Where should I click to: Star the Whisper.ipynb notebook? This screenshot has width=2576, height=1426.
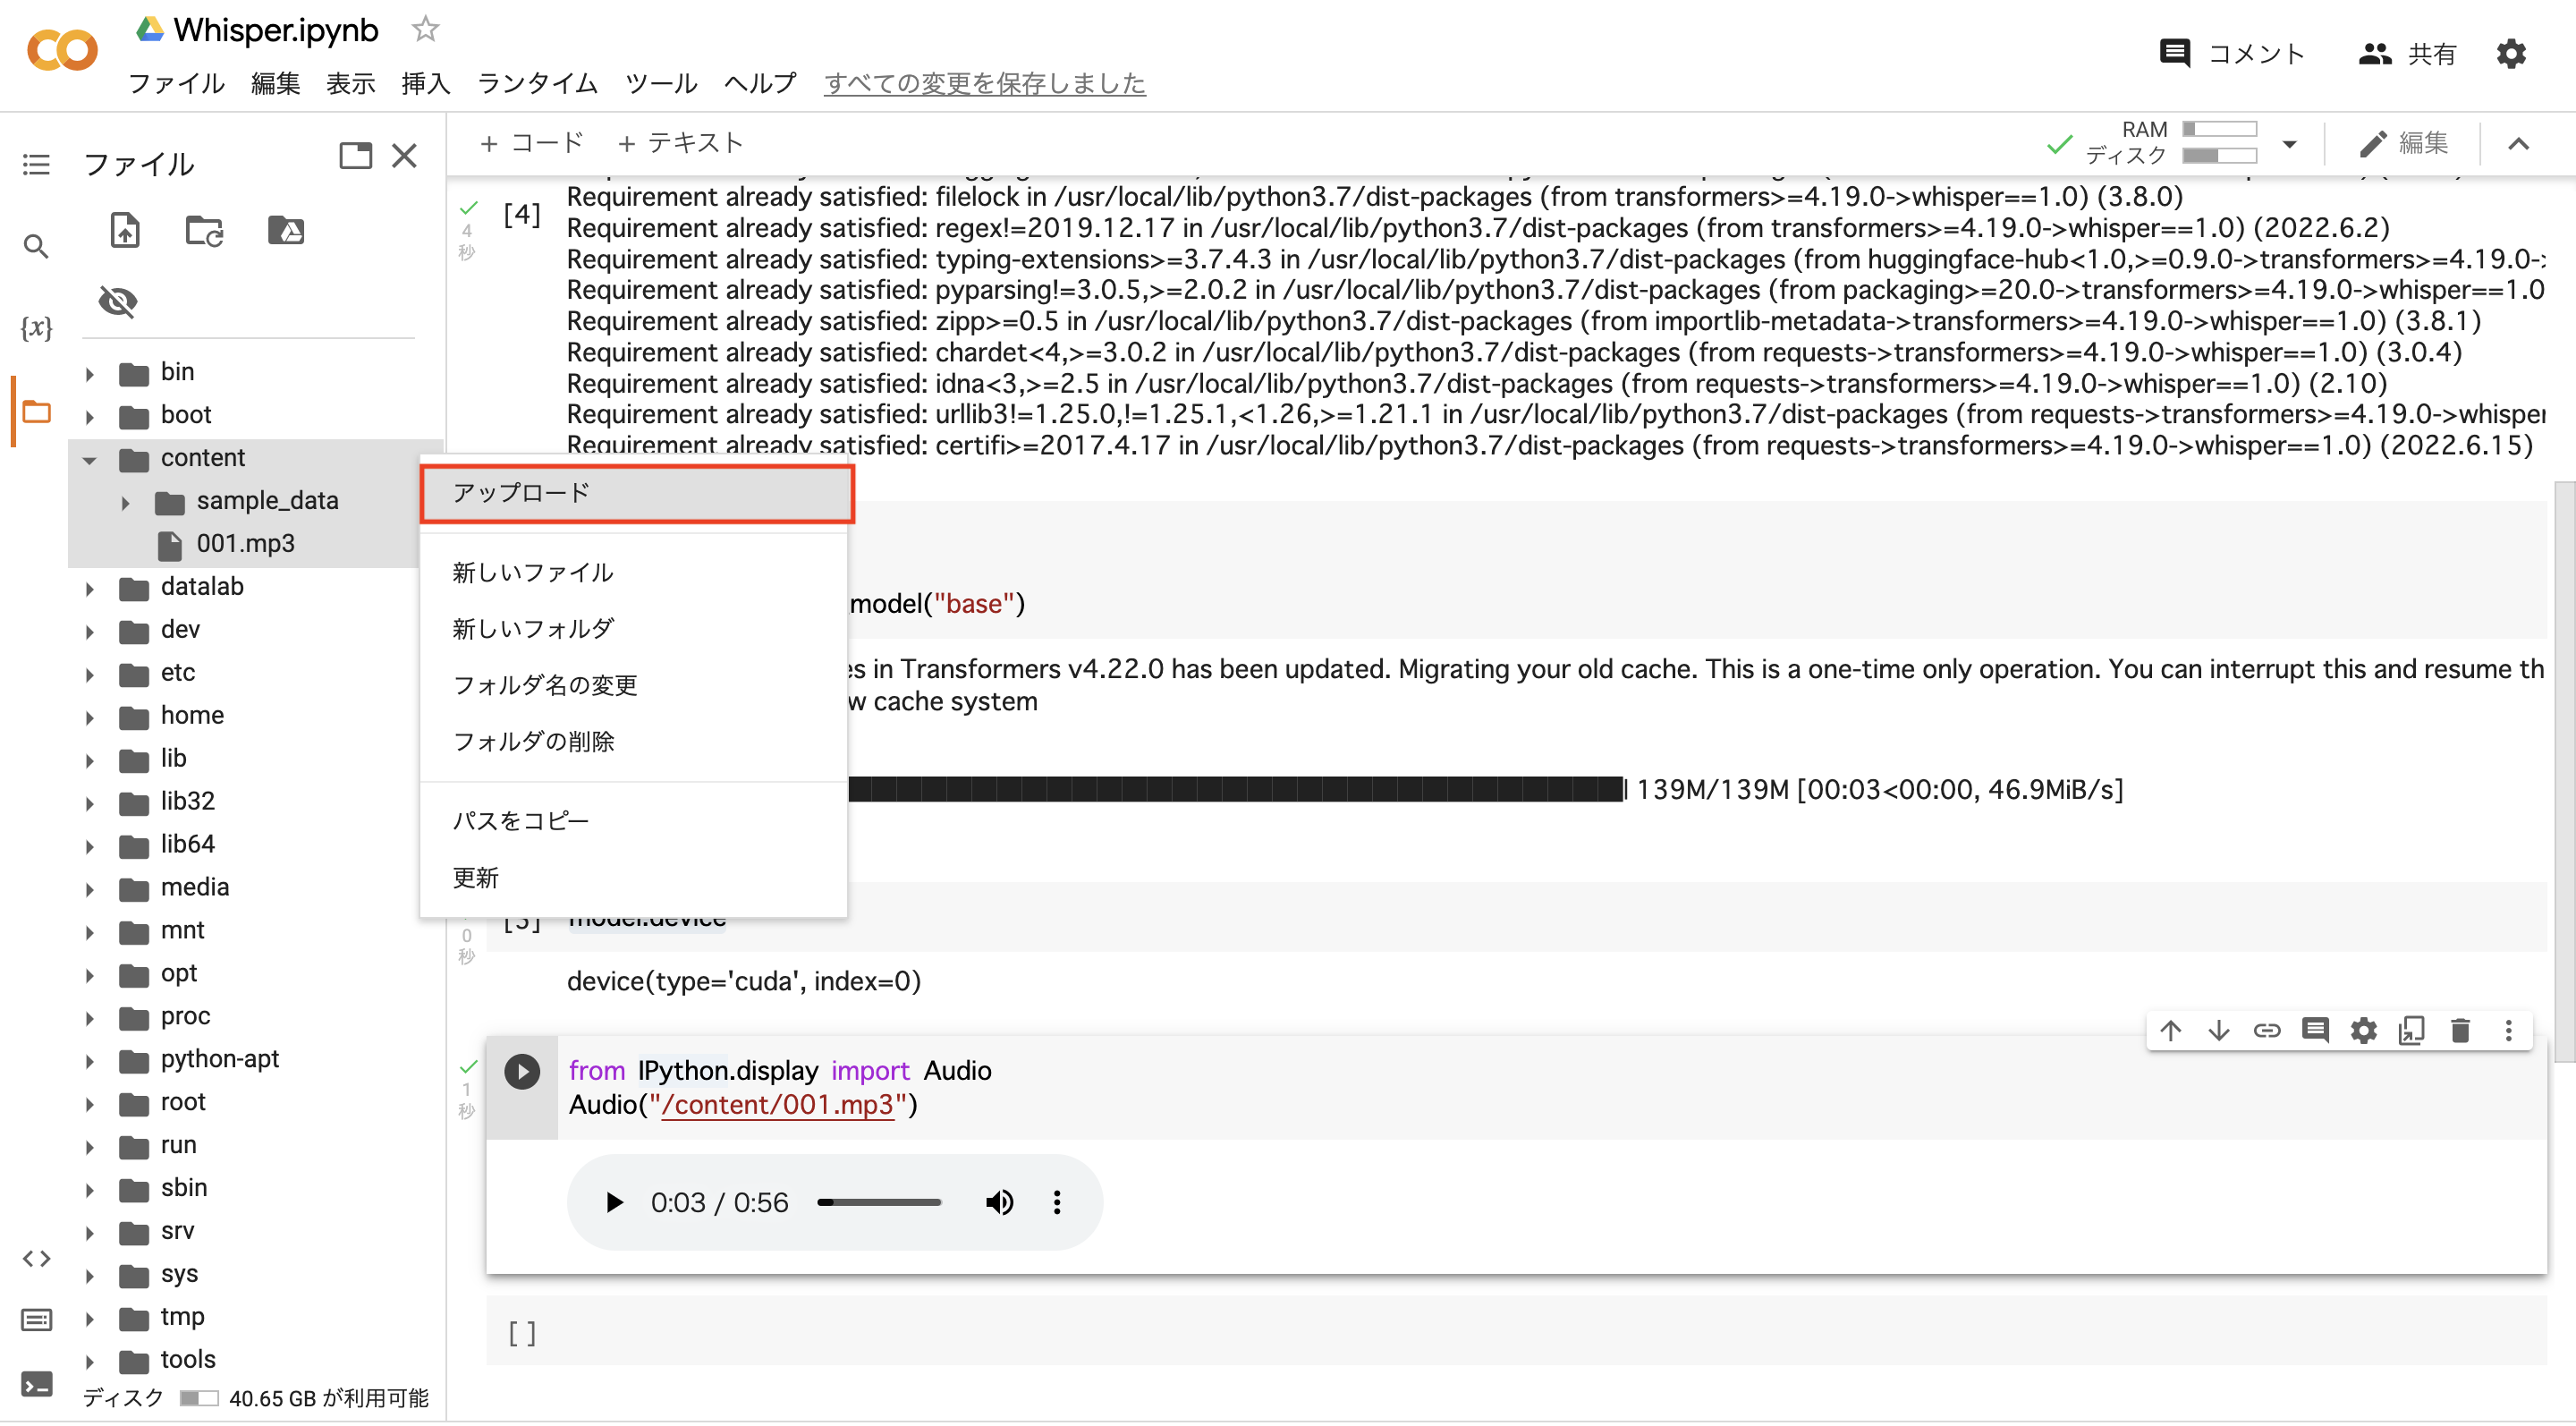click(425, 29)
